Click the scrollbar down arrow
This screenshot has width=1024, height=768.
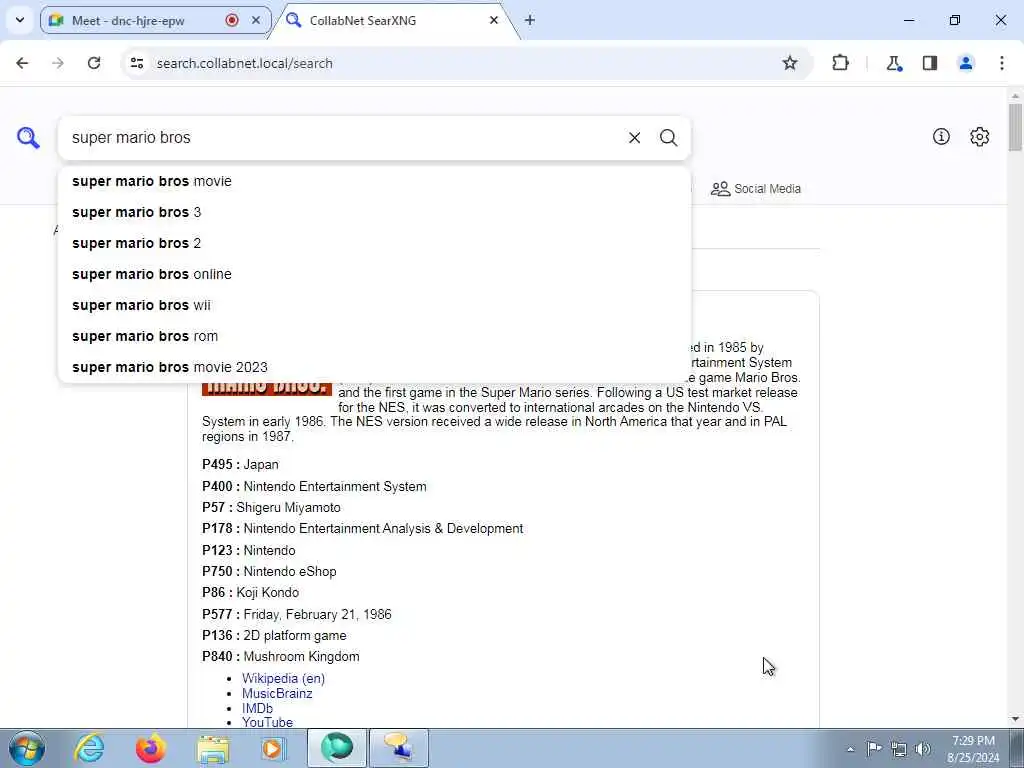tap(1015, 720)
